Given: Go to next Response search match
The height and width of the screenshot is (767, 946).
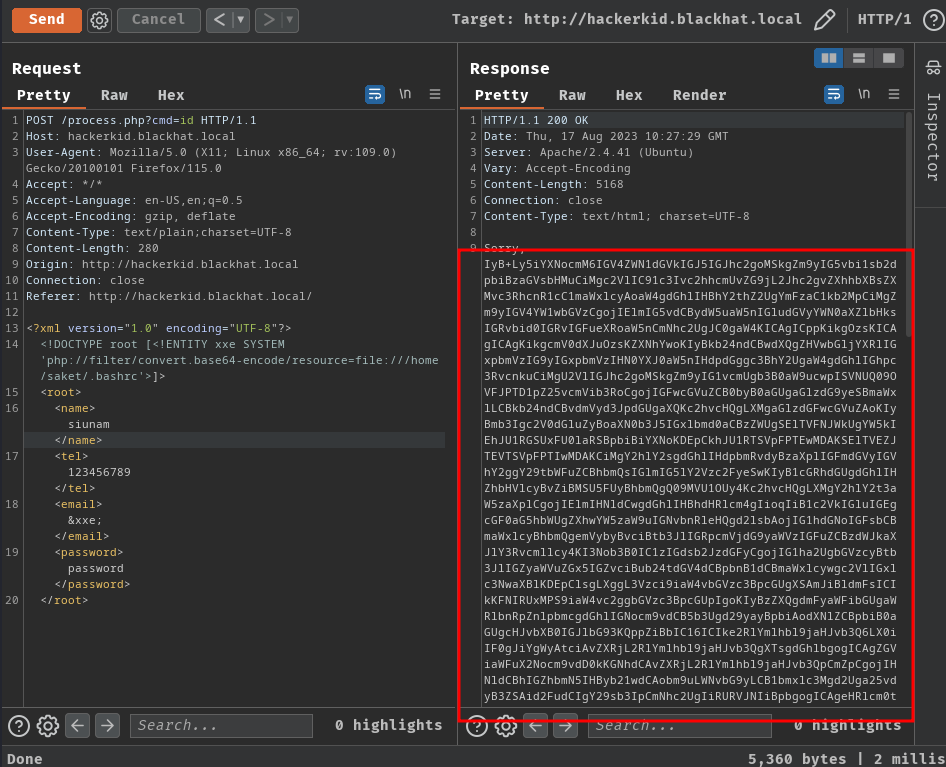Looking at the screenshot, I should [x=565, y=726].
